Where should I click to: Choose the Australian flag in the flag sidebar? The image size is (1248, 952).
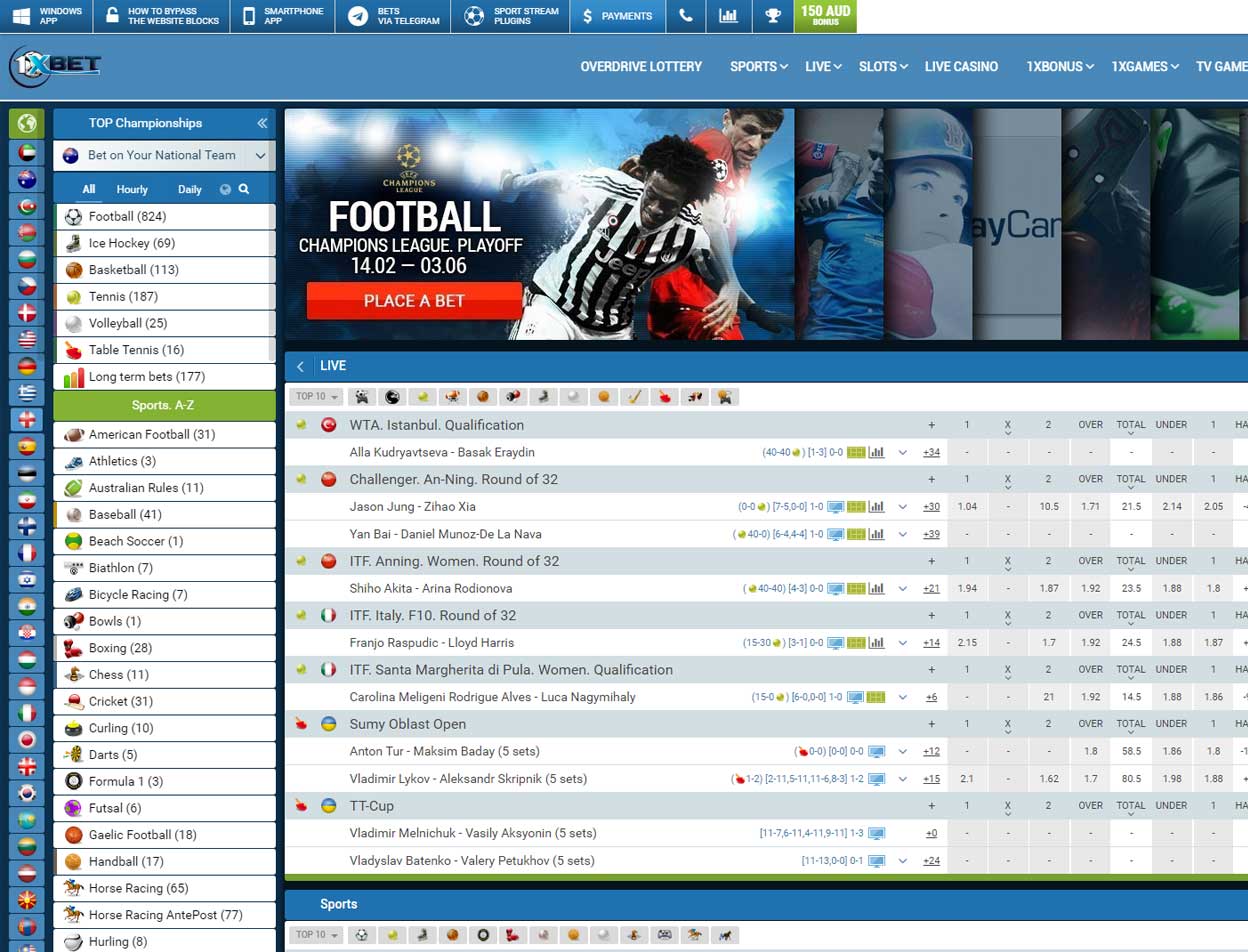point(27,180)
